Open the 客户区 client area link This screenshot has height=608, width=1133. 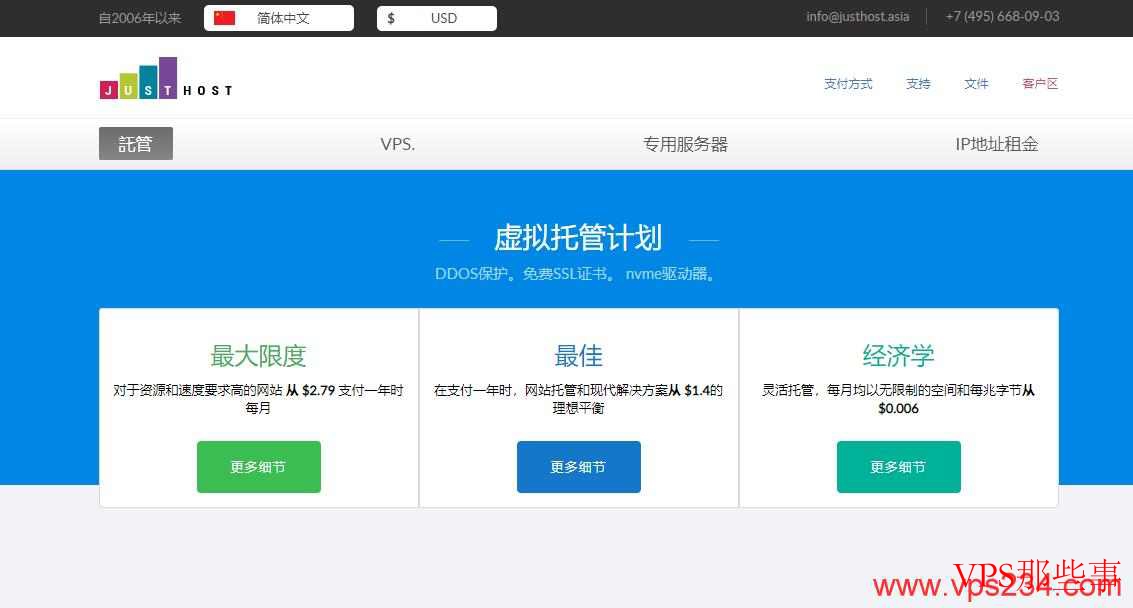1040,84
